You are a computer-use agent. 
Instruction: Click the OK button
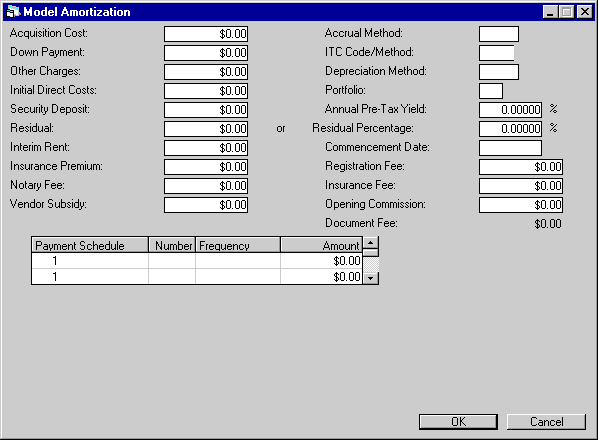click(458, 422)
